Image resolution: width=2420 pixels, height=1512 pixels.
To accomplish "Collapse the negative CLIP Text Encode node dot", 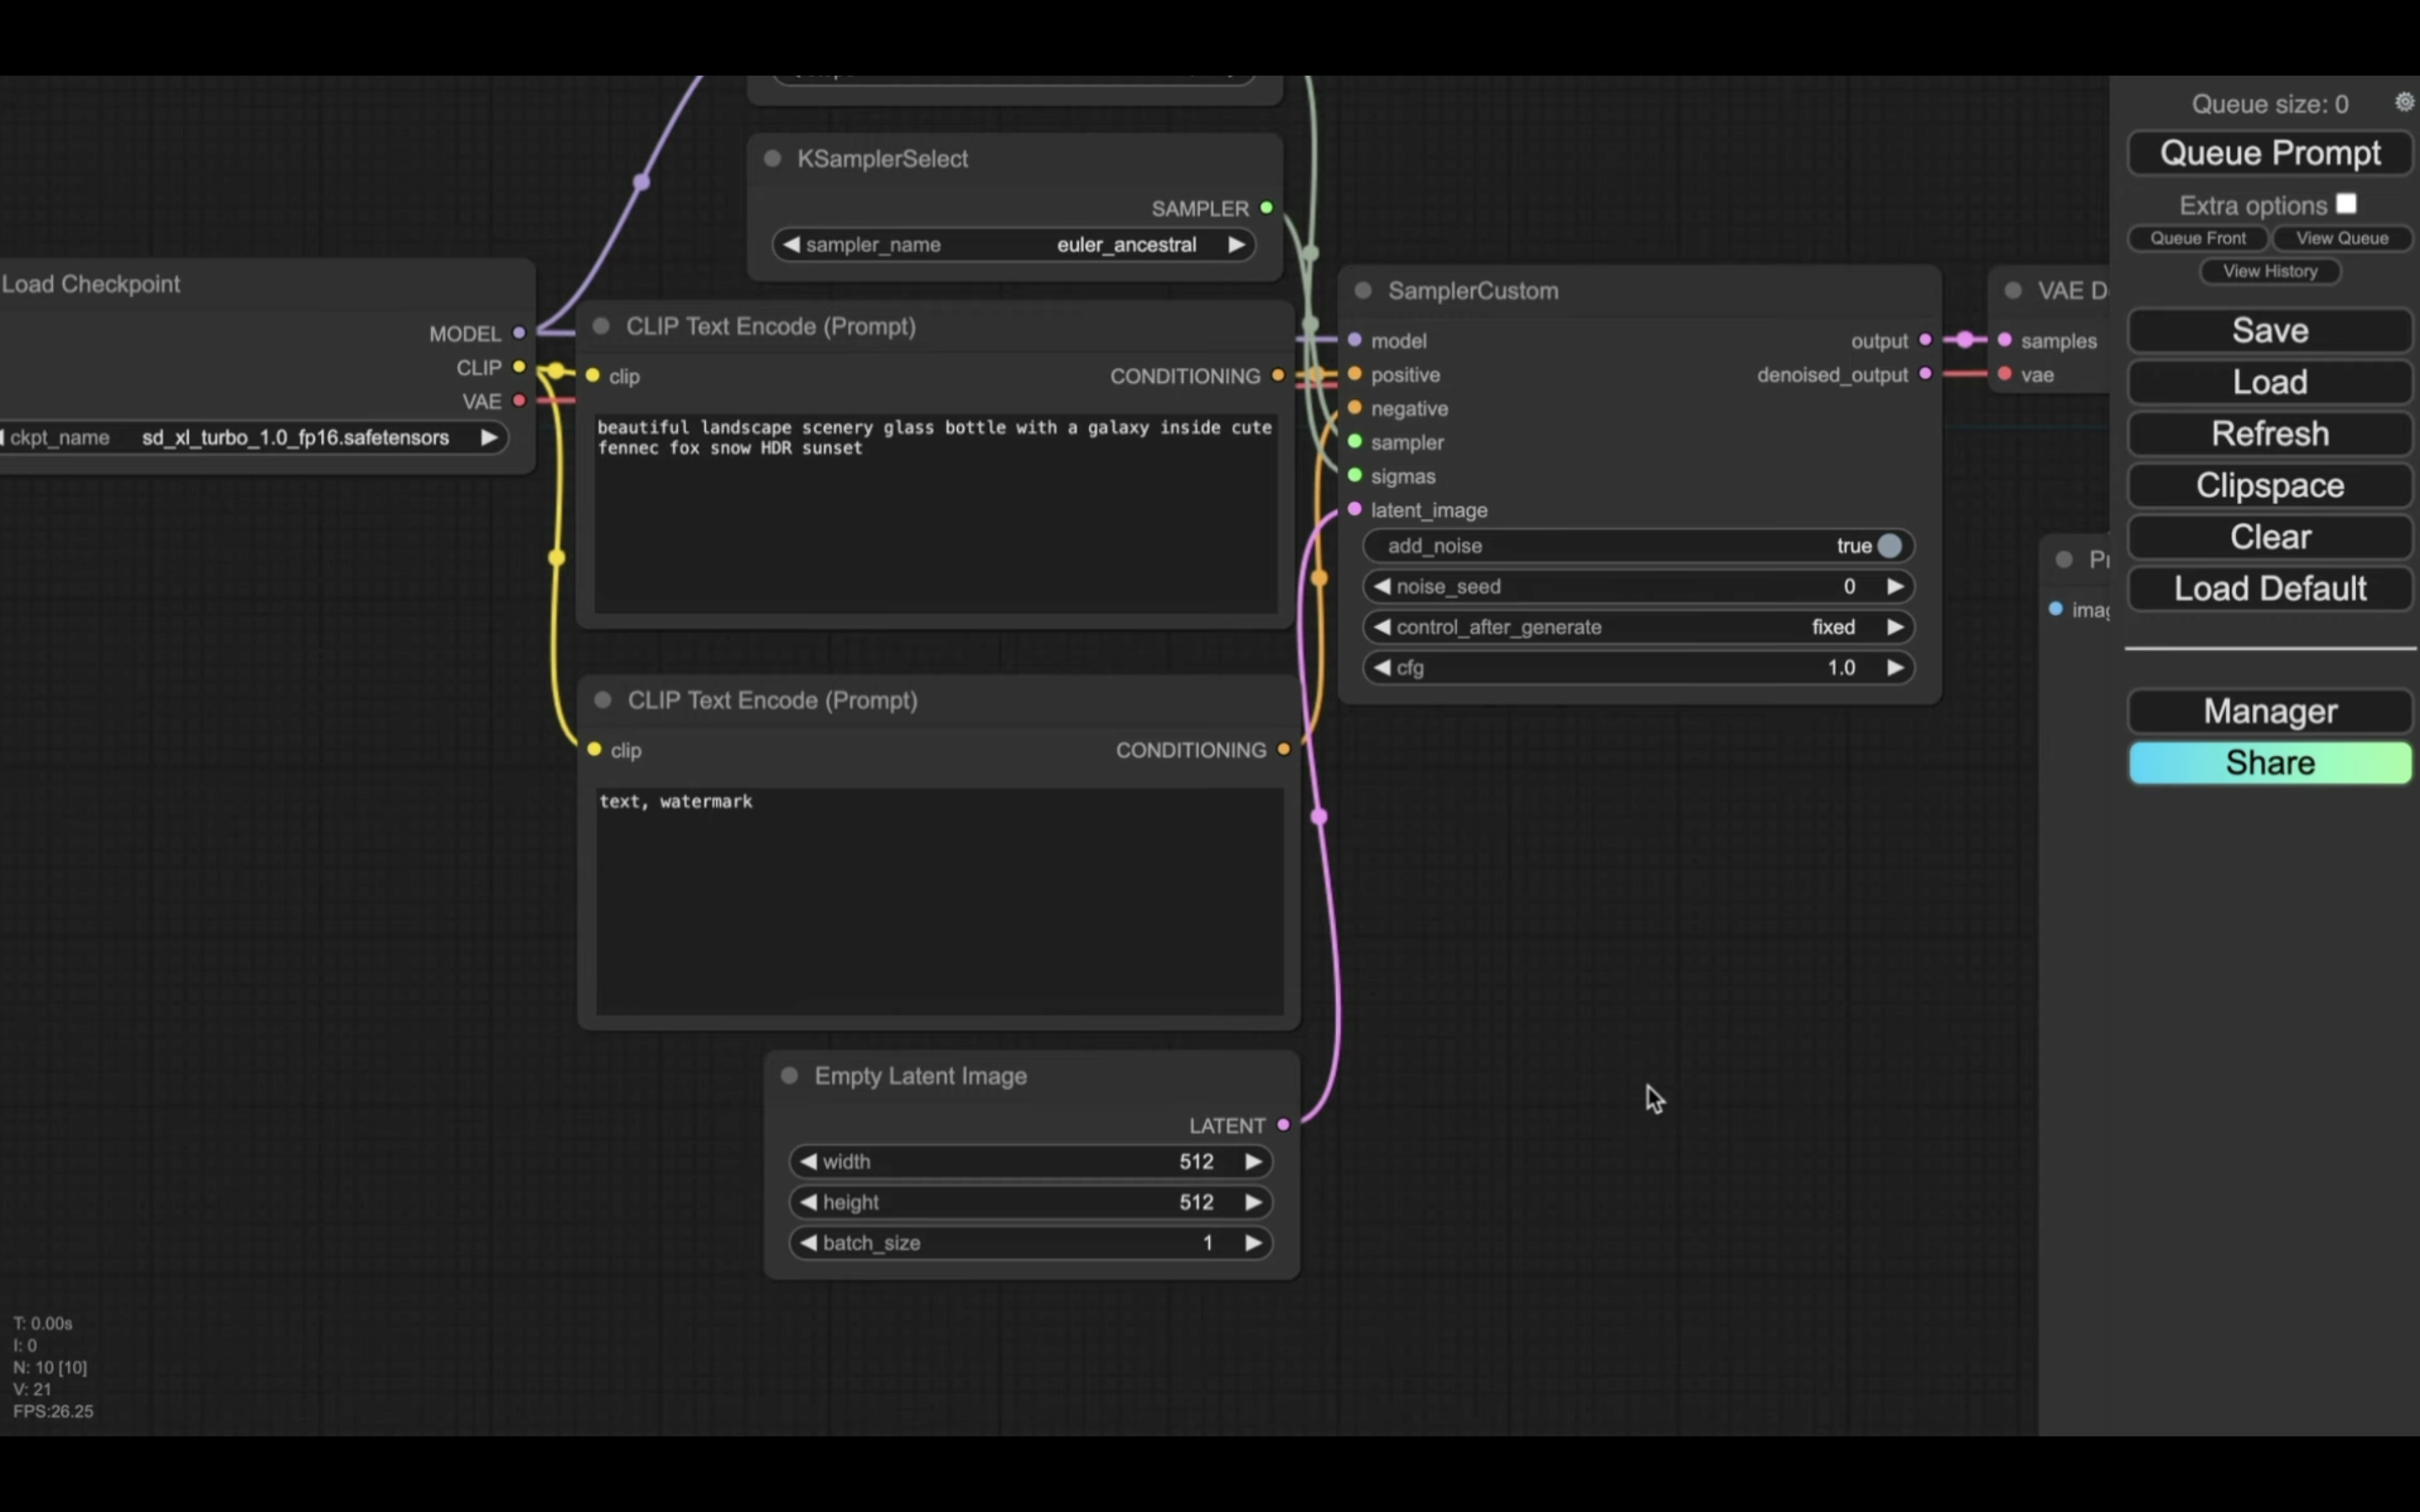I will 603,700.
